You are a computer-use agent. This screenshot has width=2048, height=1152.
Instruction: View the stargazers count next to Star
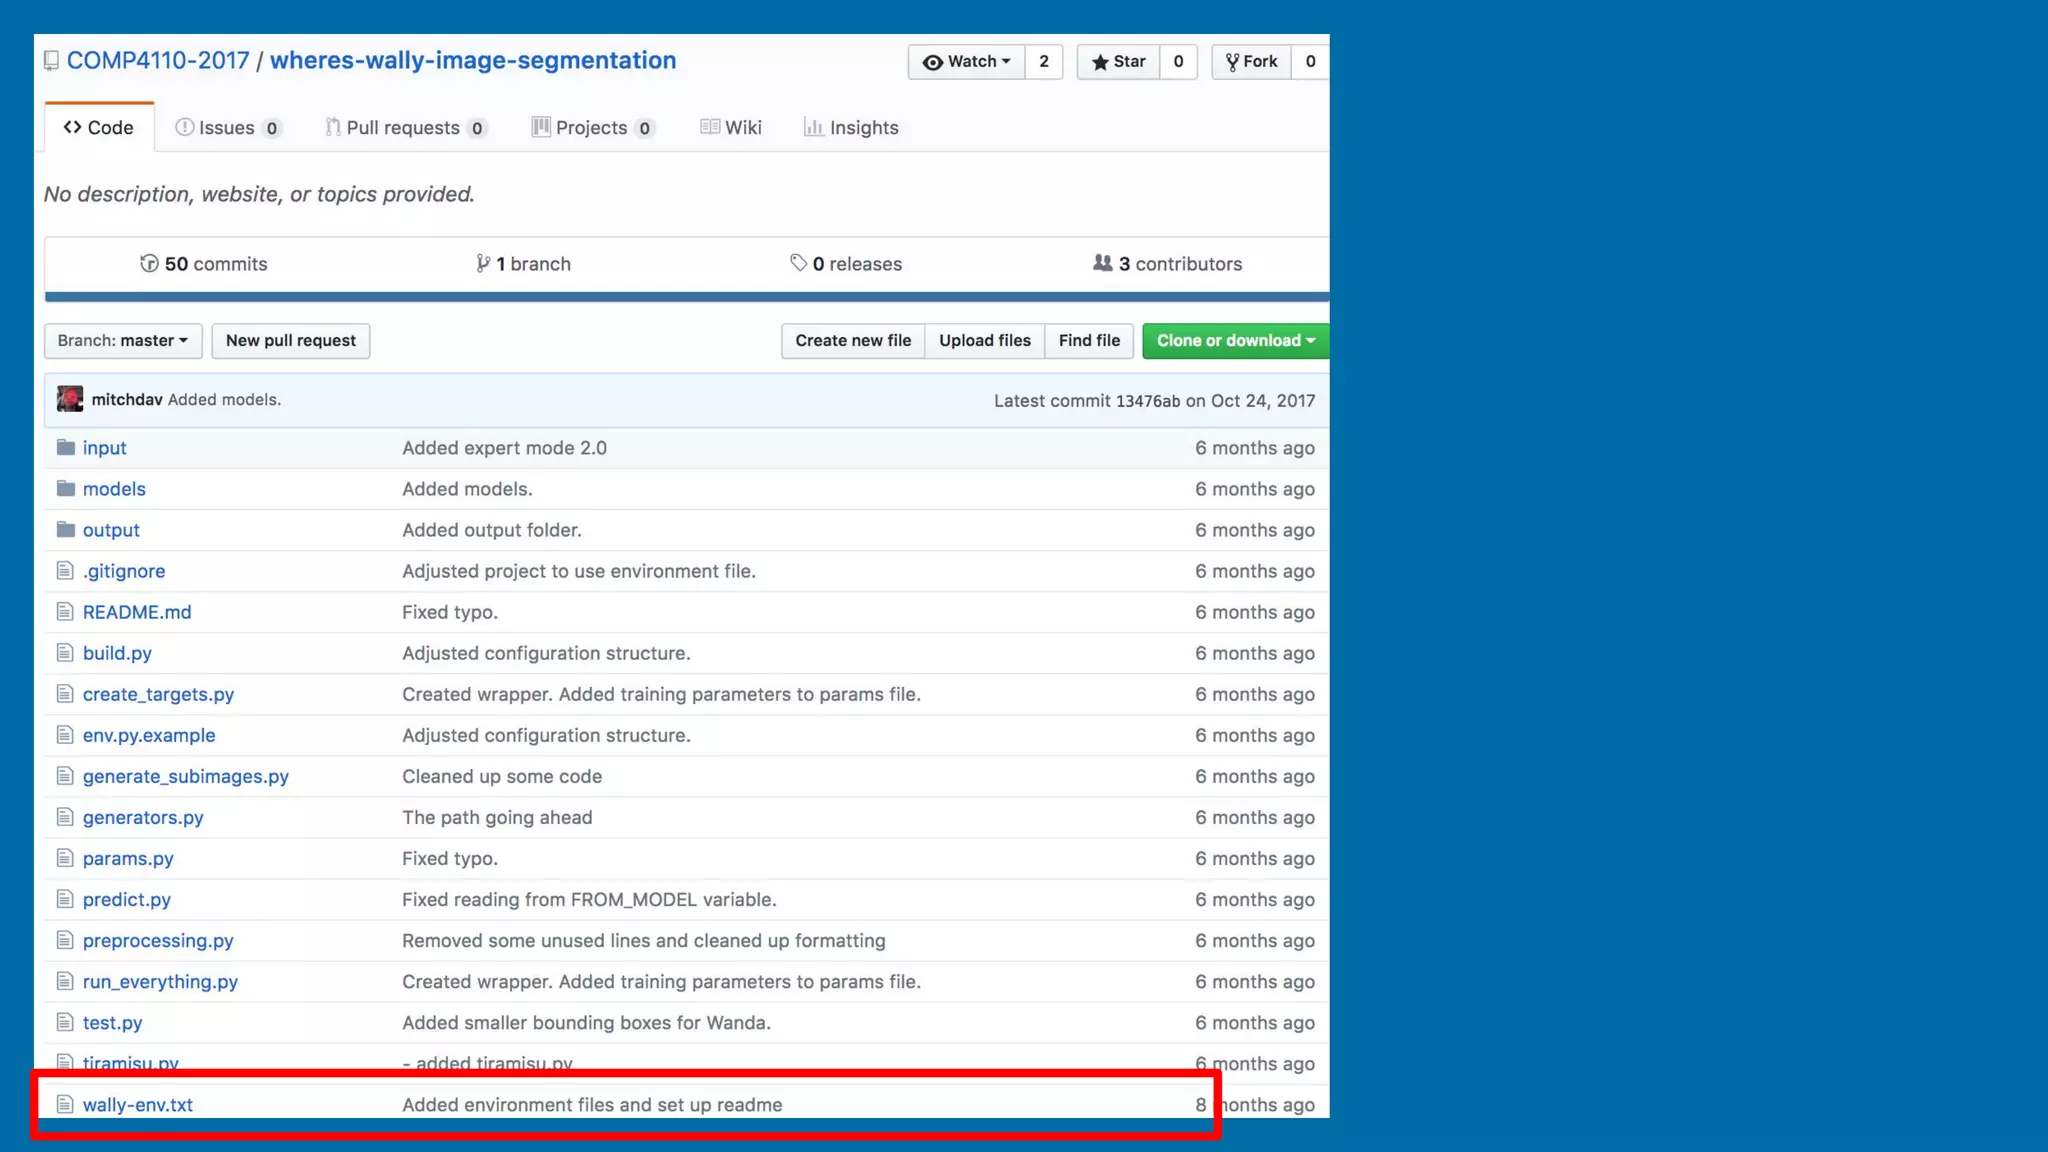tap(1179, 62)
